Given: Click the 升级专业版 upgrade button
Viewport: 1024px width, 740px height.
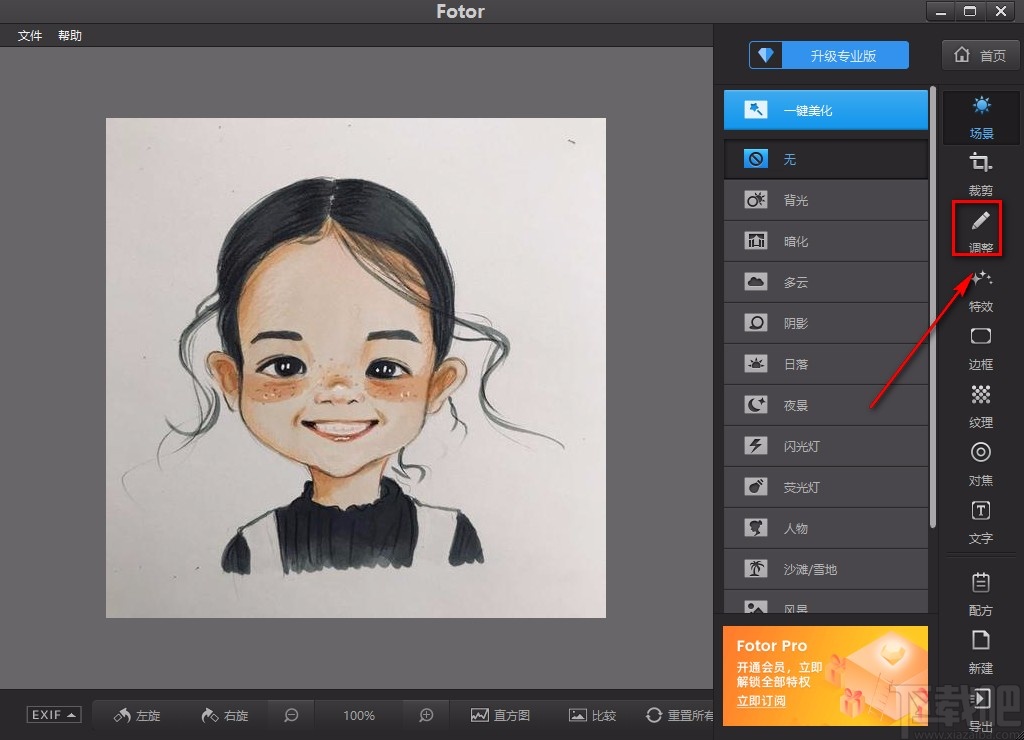Looking at the screenshot, I should [x=829, y=56].
